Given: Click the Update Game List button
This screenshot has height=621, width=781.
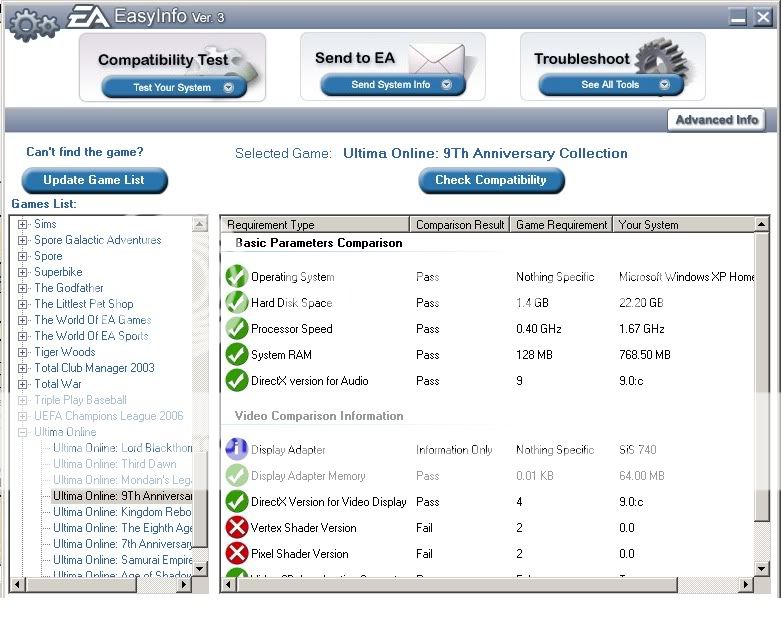Looking at the screenshot, I should (x=94, y=180).
